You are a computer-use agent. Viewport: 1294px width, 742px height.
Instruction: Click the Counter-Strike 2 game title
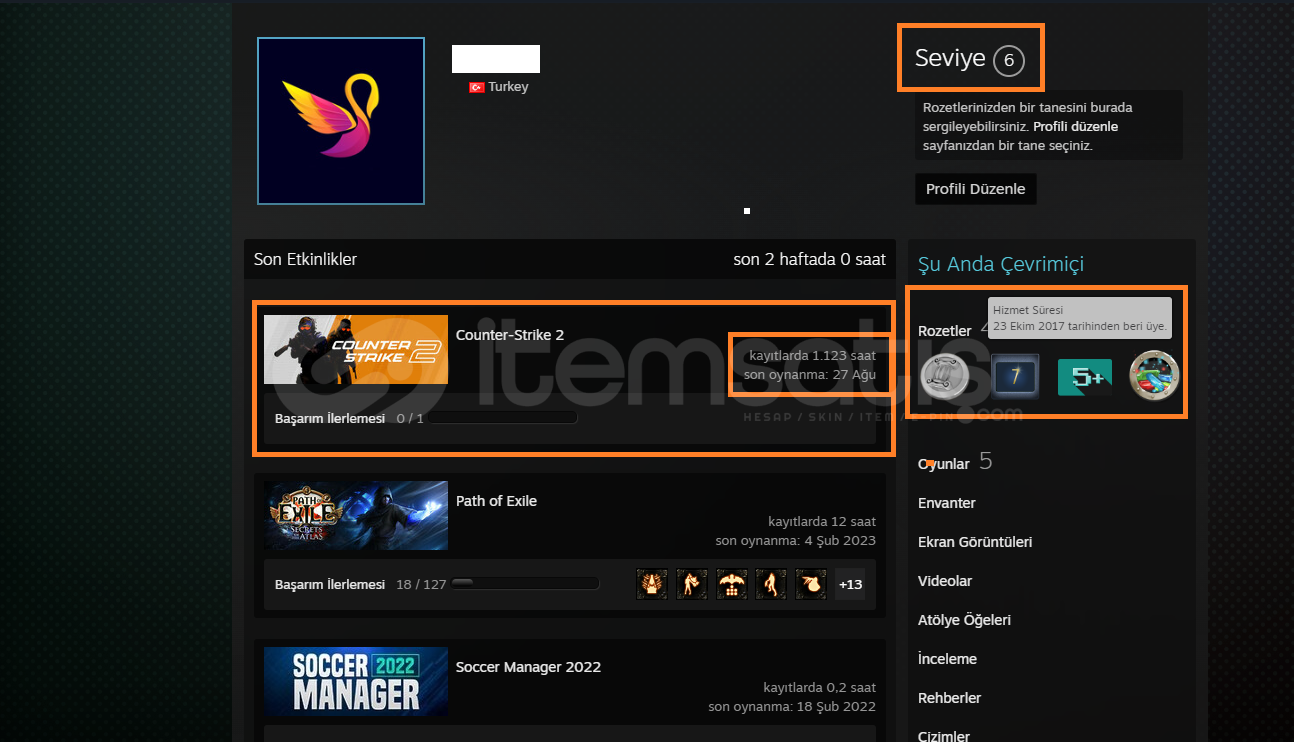tap(510, 335)
